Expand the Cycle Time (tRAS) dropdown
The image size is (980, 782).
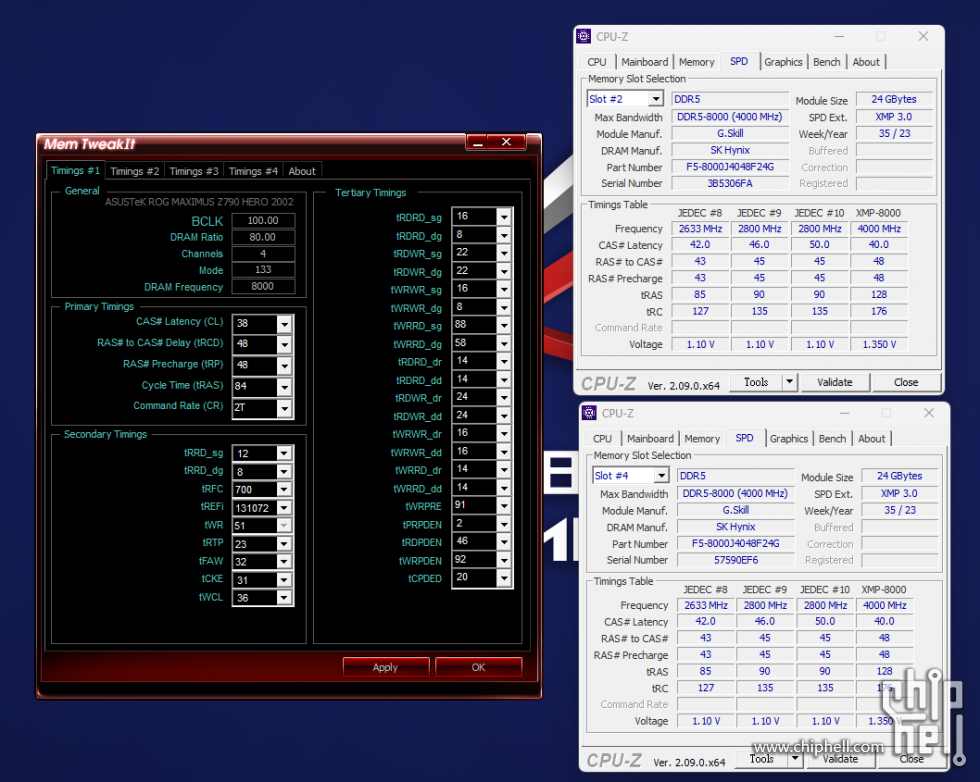point(284,387)
